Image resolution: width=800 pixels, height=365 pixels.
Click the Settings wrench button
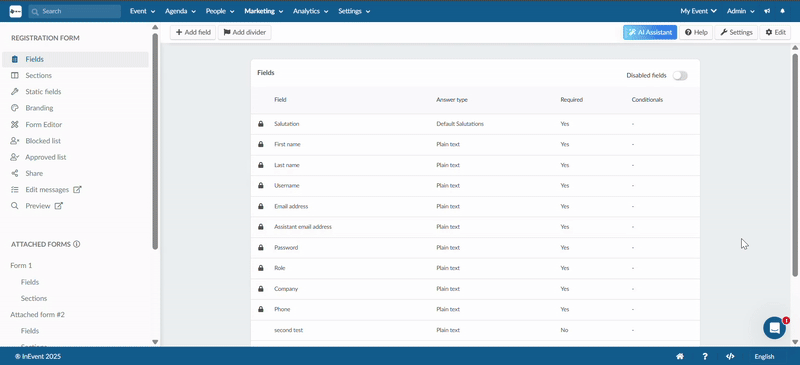[736, 32]
